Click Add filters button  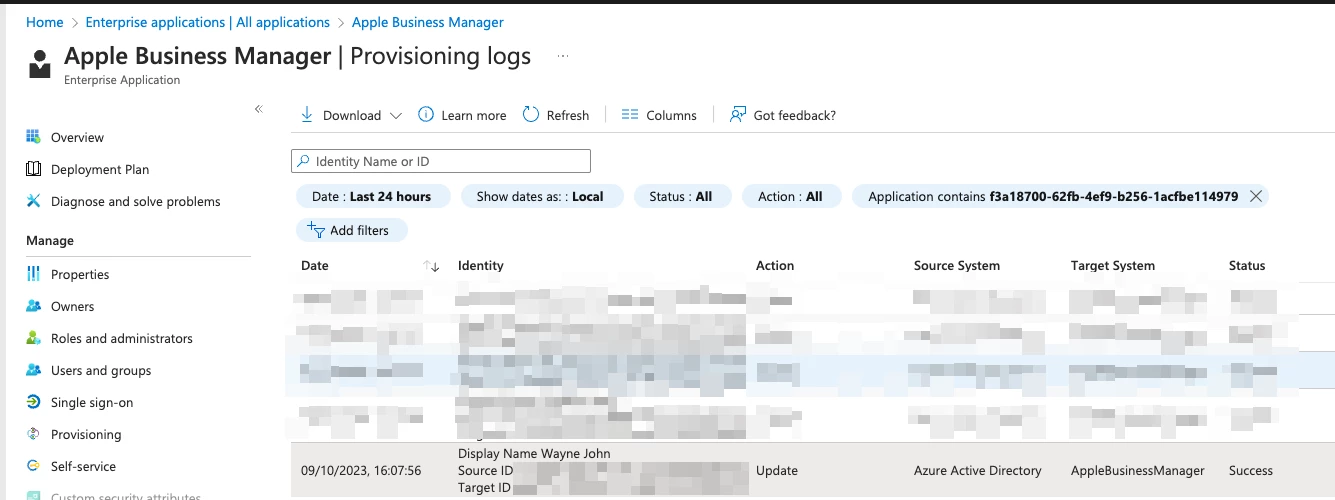pos(351,230)
